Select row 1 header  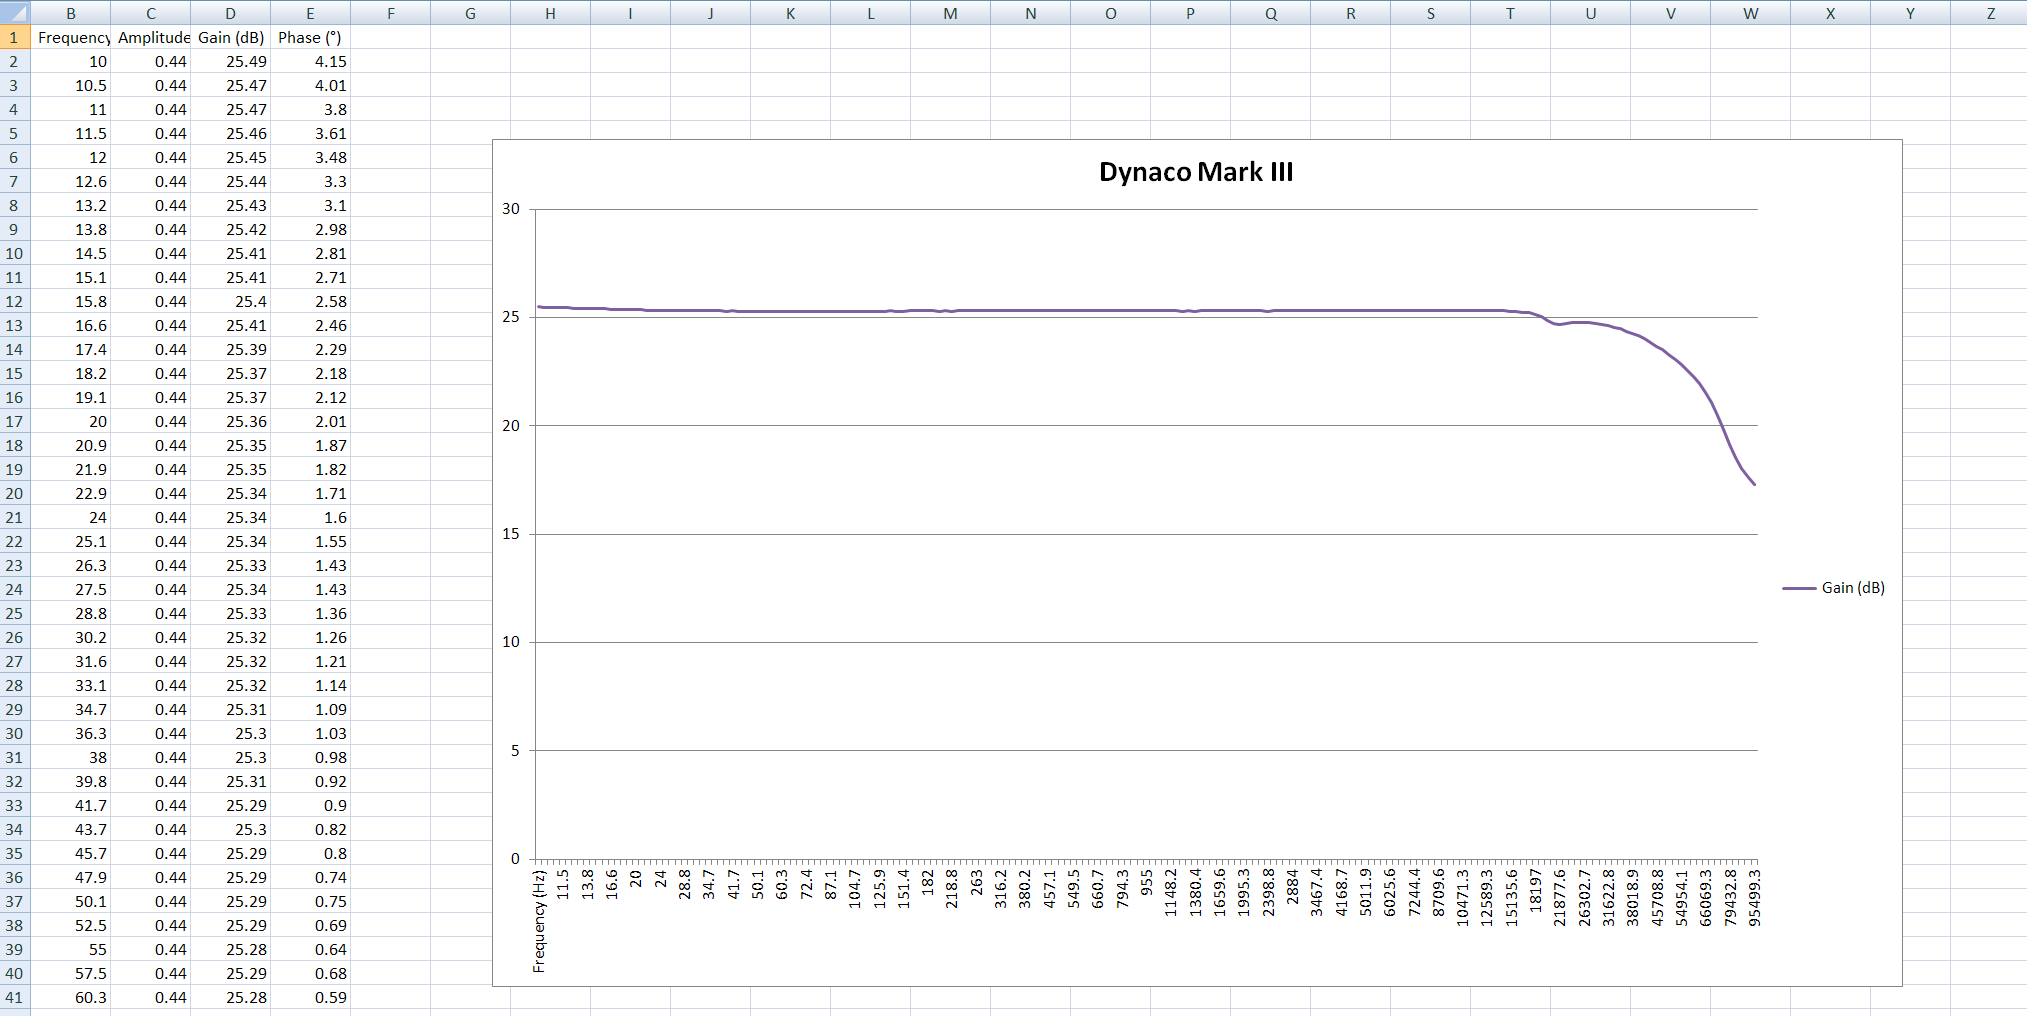click(x=14, y=37)
